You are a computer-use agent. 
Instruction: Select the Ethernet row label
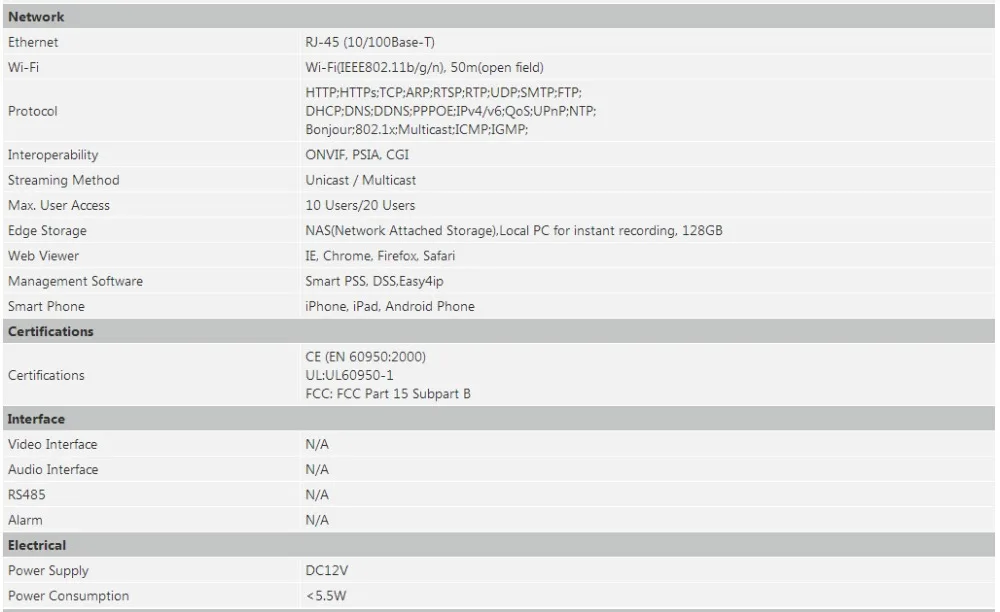coord(33,42)
